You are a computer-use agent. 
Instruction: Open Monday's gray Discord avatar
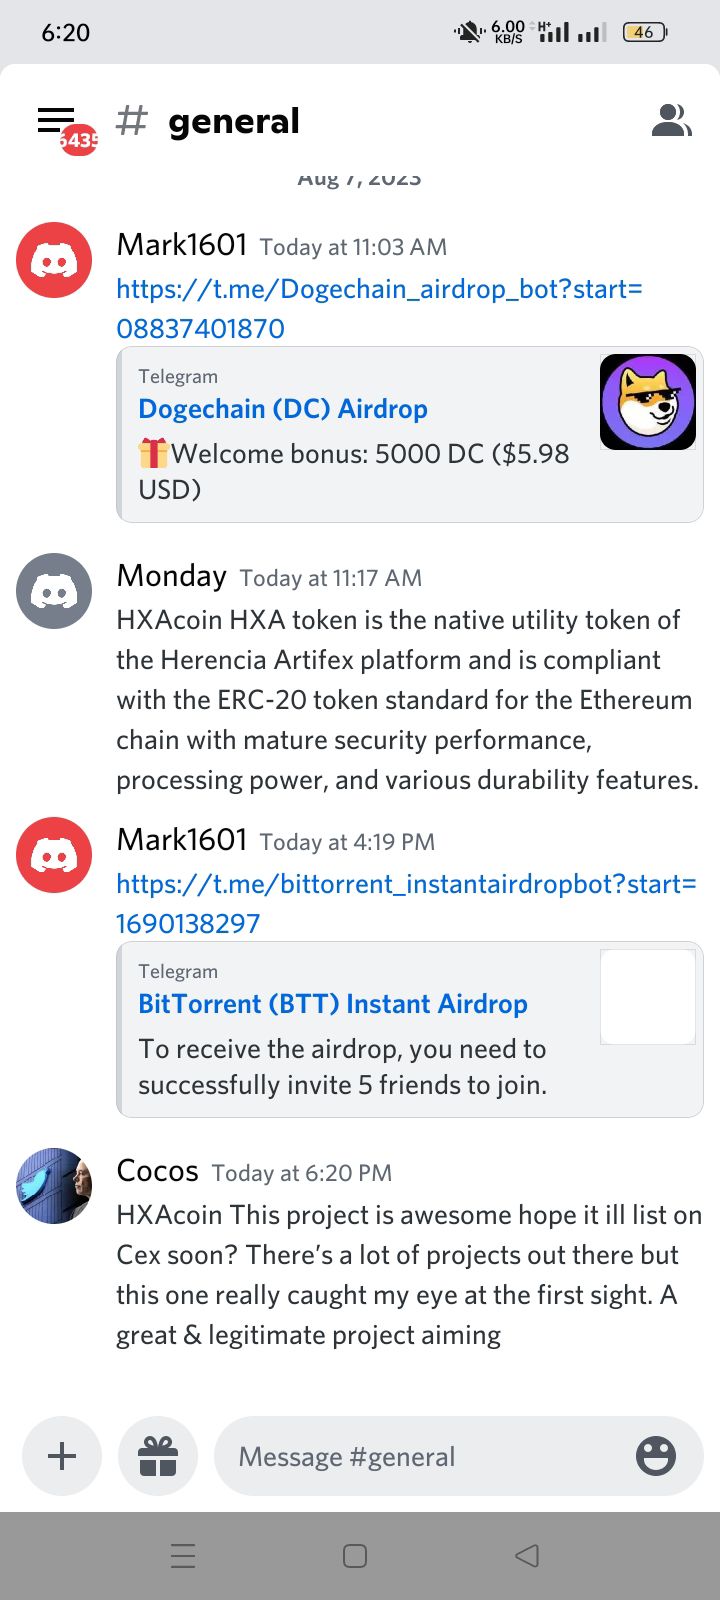(54, 591)
